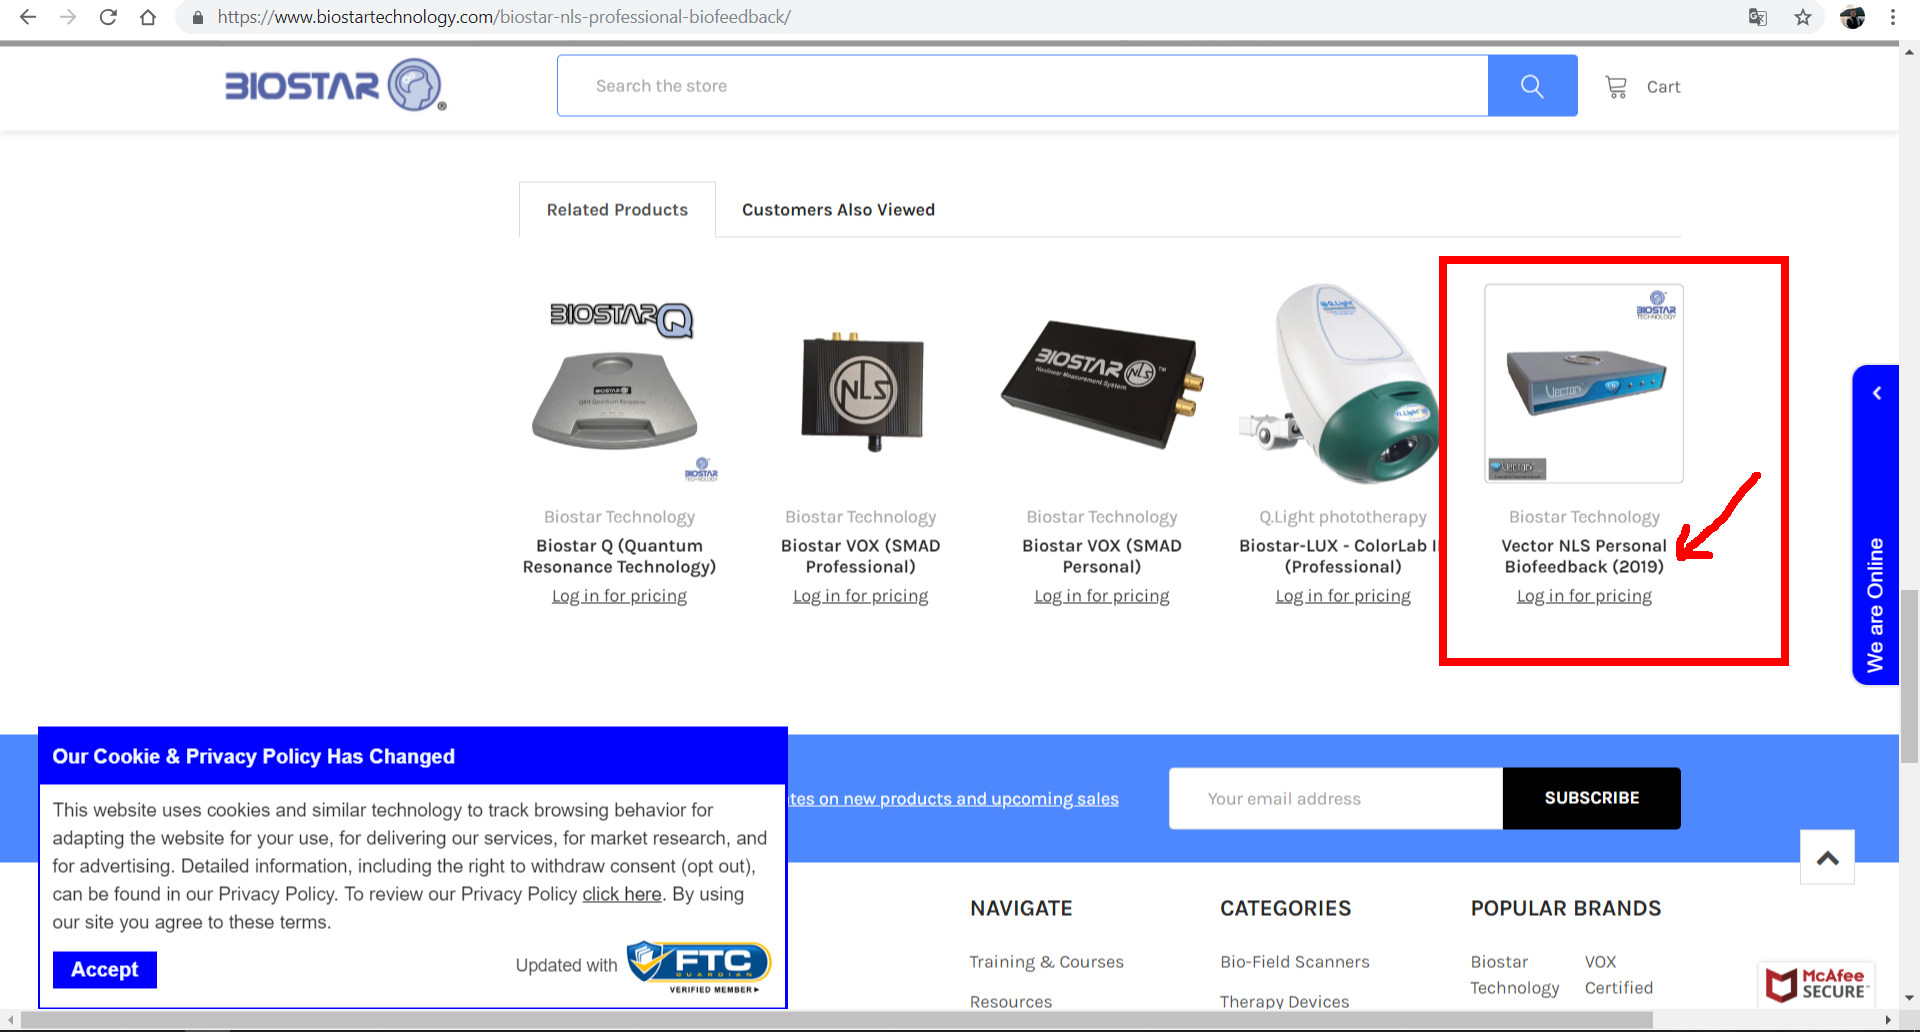Click the translate page icon
Image resolution: width=1920 pixels, height=1032 pixels.
pyautogui.click(x=1757, y=17)
